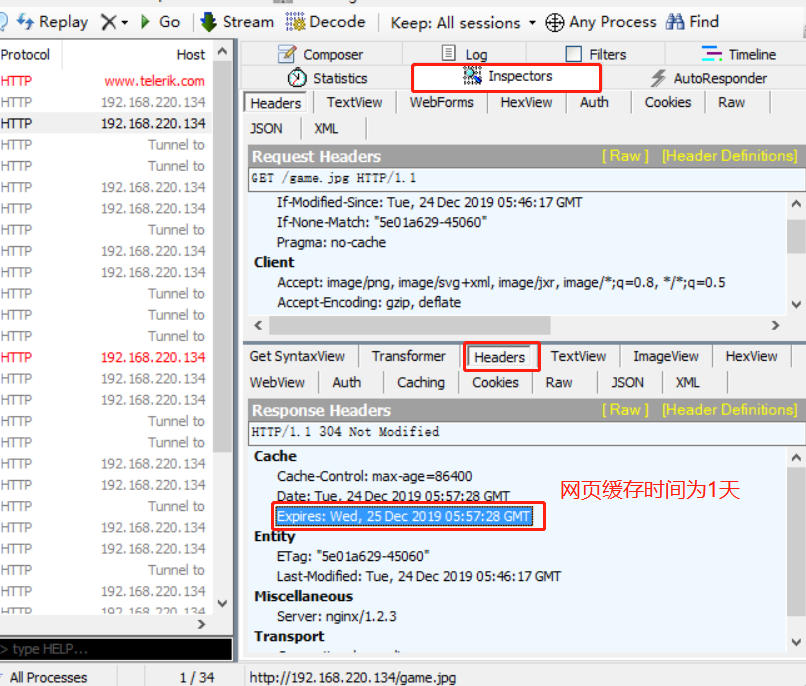Image resolution: width=806 pixels, height=686 pixels.
Task: Select the Accept-Encoding: gzip, deflate line
Action: (369, 302)
